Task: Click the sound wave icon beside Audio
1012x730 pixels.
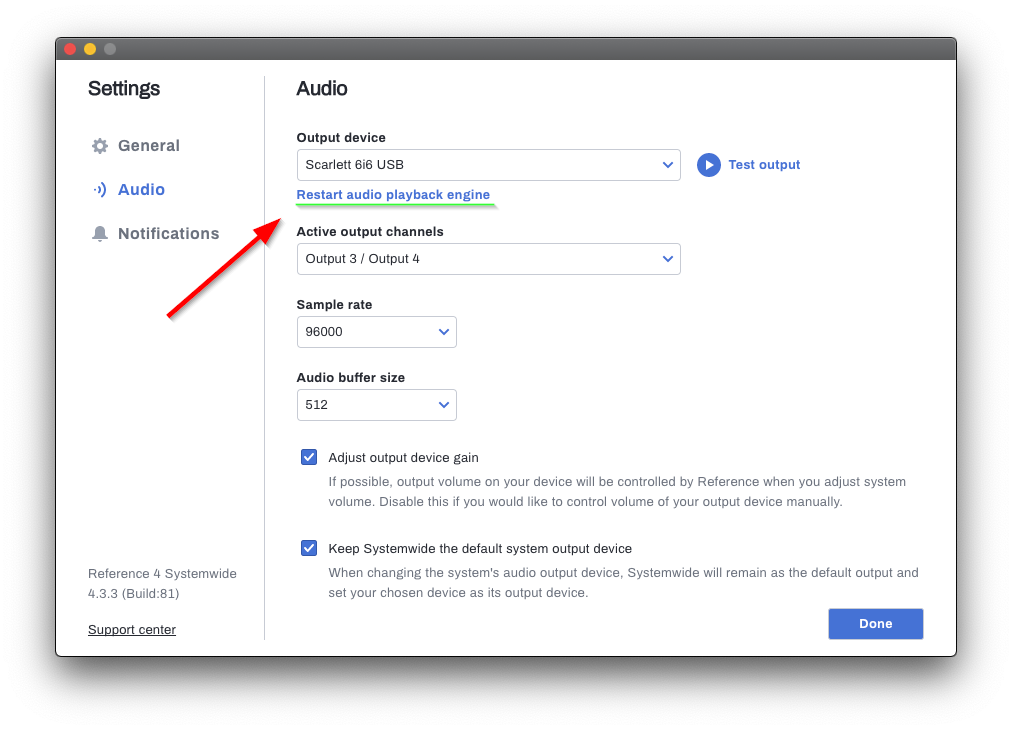Action: pyautogui.click(x=99, y=189)
